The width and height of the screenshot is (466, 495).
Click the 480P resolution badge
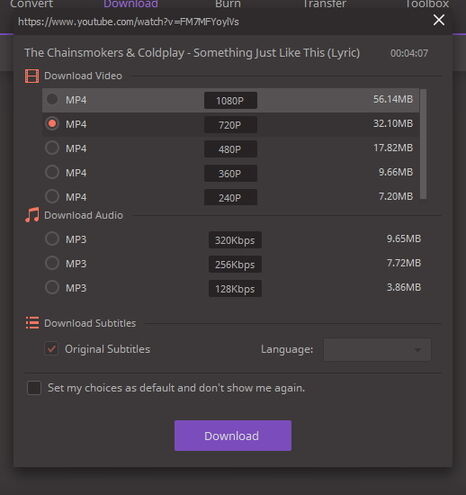coord(230,149)
